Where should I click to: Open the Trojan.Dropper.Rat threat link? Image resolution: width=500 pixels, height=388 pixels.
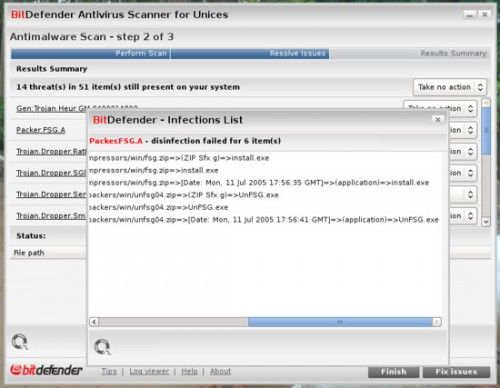[x=52, y=152]
